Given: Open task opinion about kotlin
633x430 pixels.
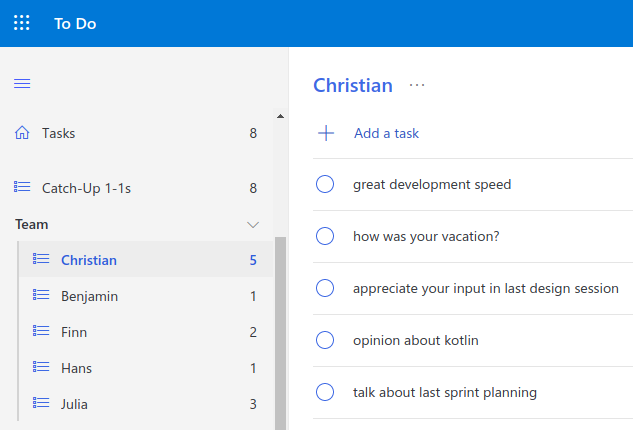Looking at the screenshot, I should click(415, 340).
